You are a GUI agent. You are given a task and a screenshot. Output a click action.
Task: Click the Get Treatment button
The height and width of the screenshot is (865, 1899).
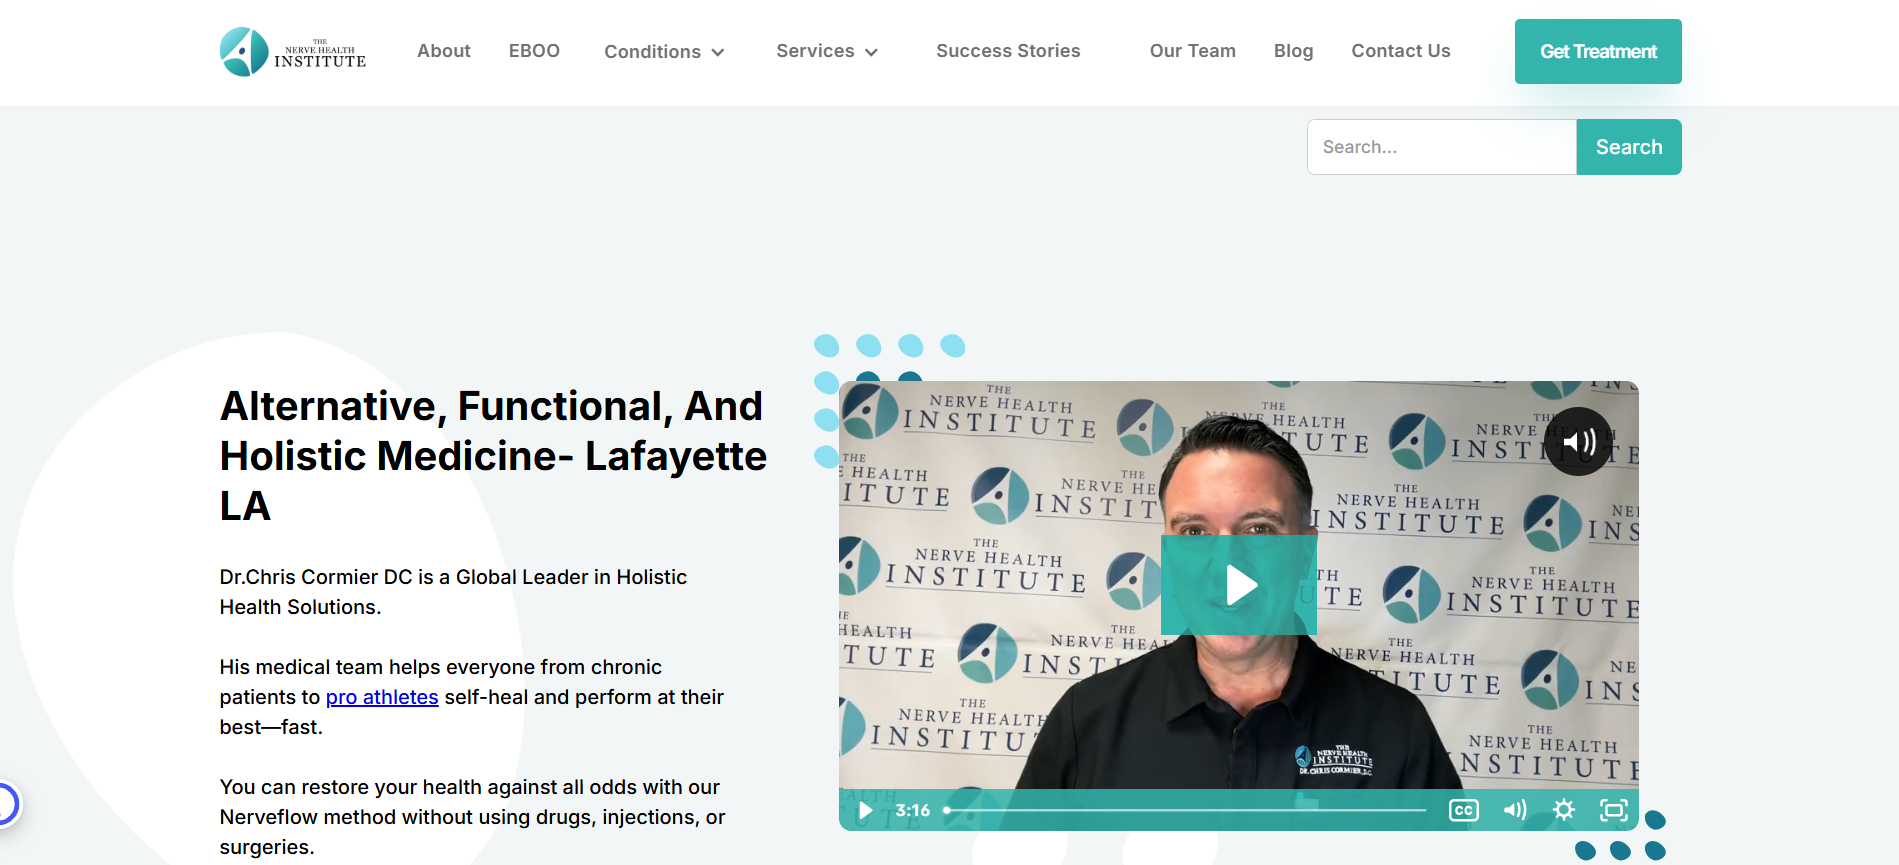click(1598, 51)
